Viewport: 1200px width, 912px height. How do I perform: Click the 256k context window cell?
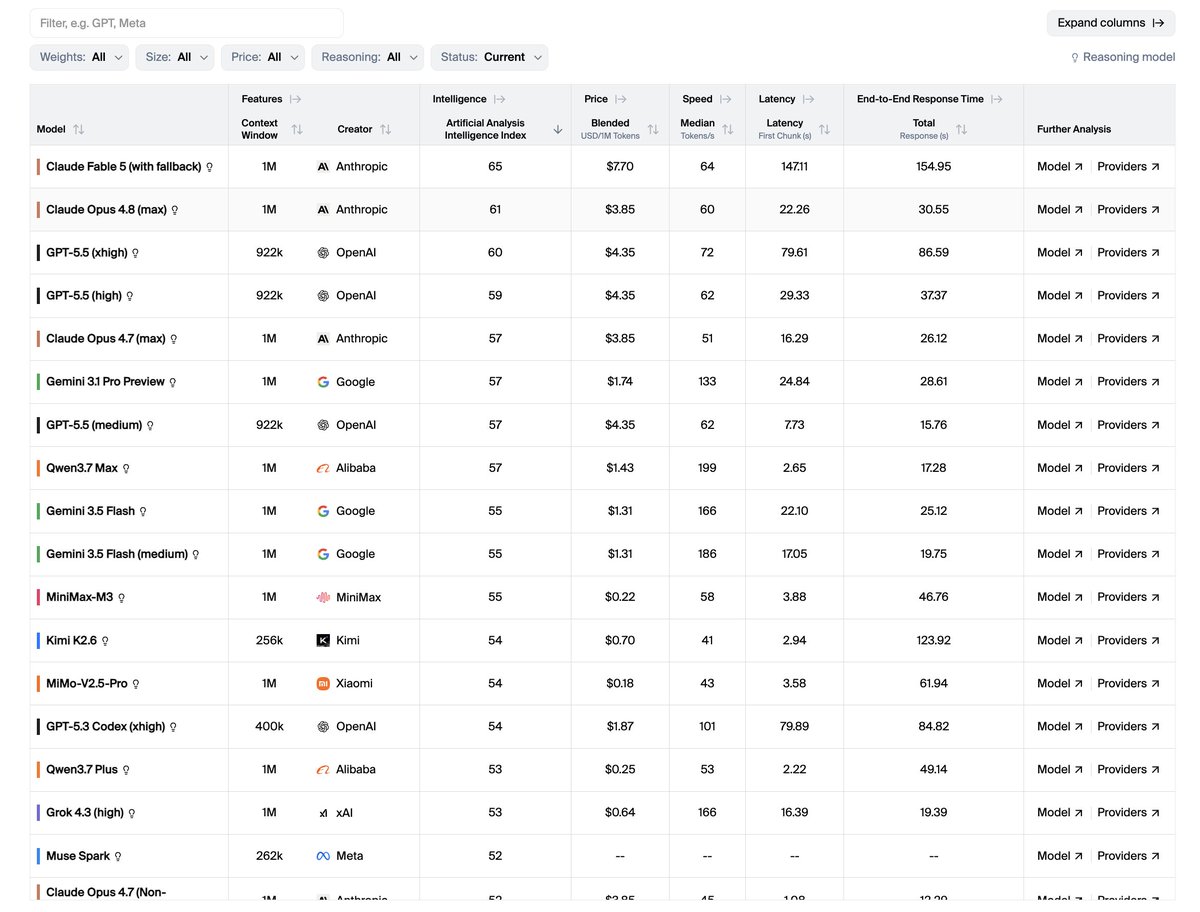(270, 640)
